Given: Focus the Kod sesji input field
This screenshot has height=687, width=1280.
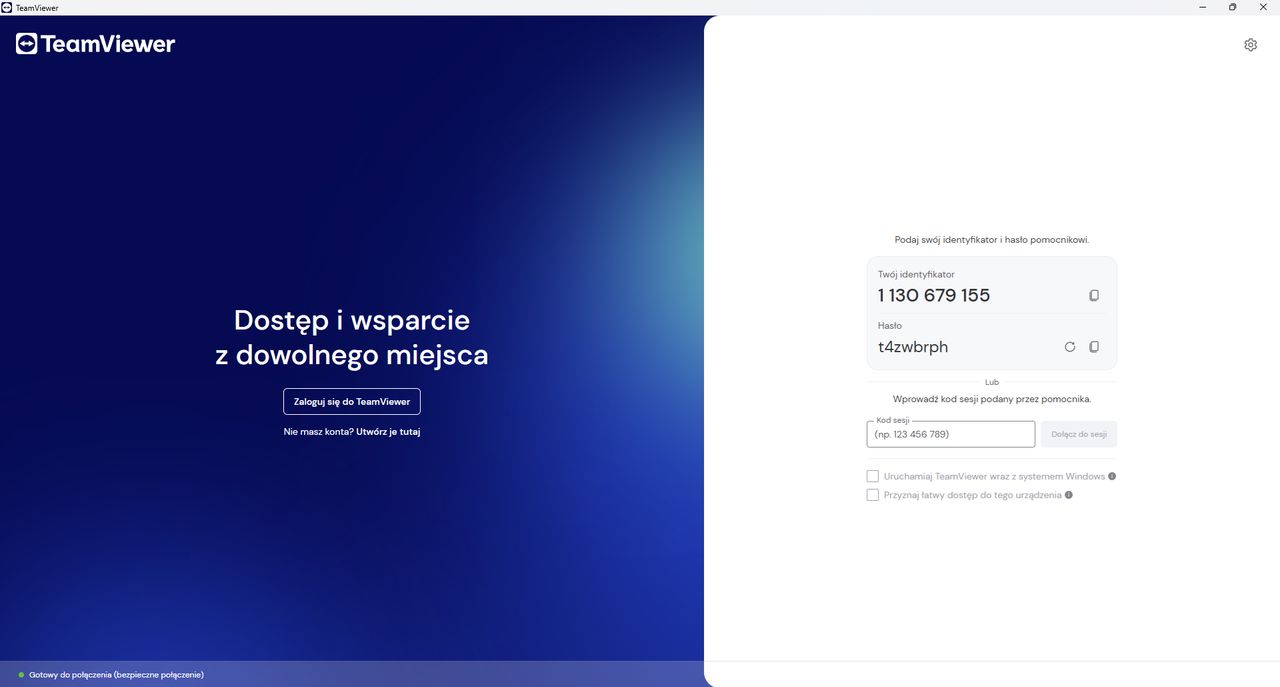Looking at the screenshot, I should tap(951, 434).
